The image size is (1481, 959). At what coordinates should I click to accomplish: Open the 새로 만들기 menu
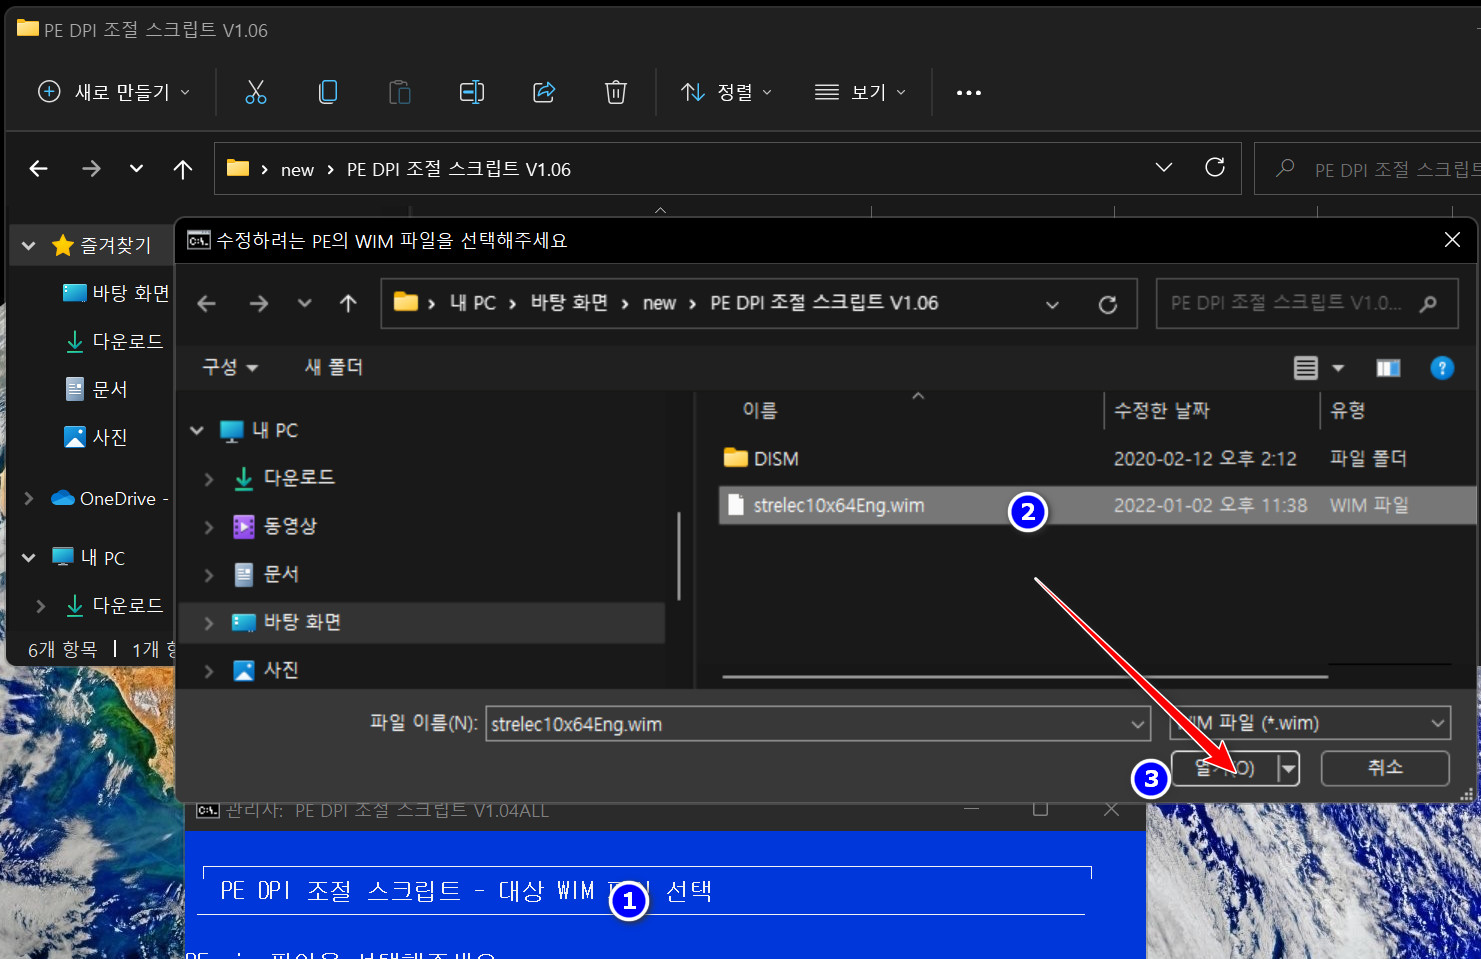click(113, 92)
